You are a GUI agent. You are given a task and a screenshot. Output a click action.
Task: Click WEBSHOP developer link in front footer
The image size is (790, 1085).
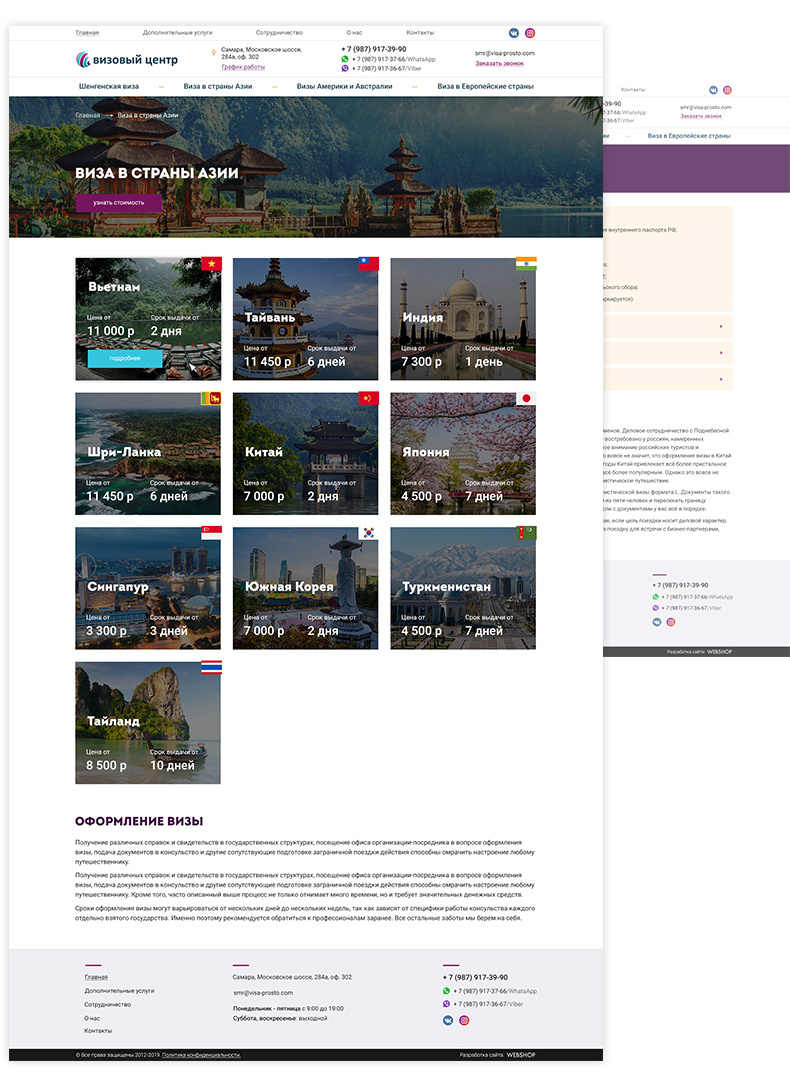click(x=521, y=1055)
